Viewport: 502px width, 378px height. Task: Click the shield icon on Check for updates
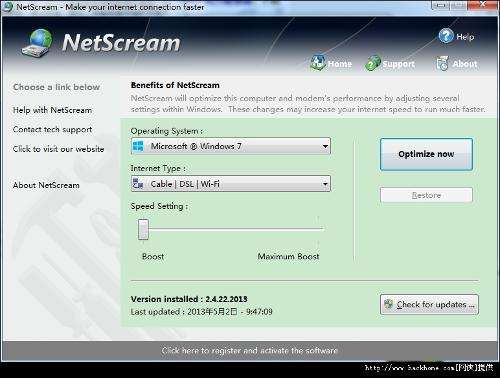point(388,304)
